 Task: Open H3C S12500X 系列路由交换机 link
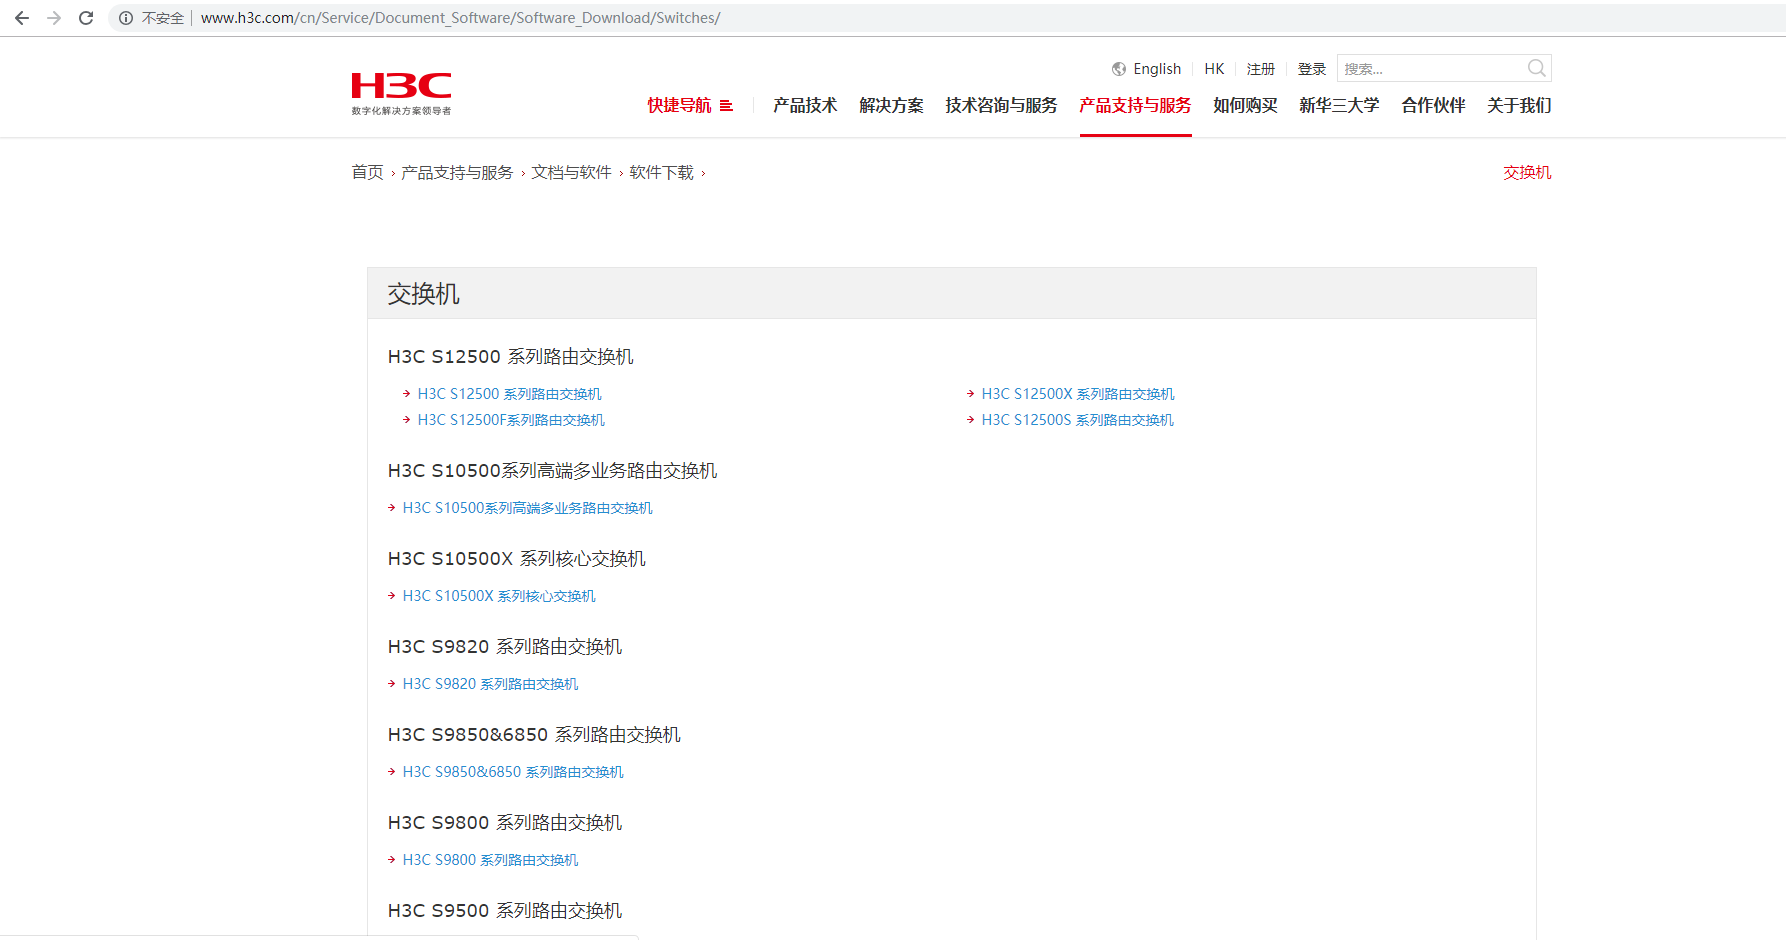(1078, 394)
